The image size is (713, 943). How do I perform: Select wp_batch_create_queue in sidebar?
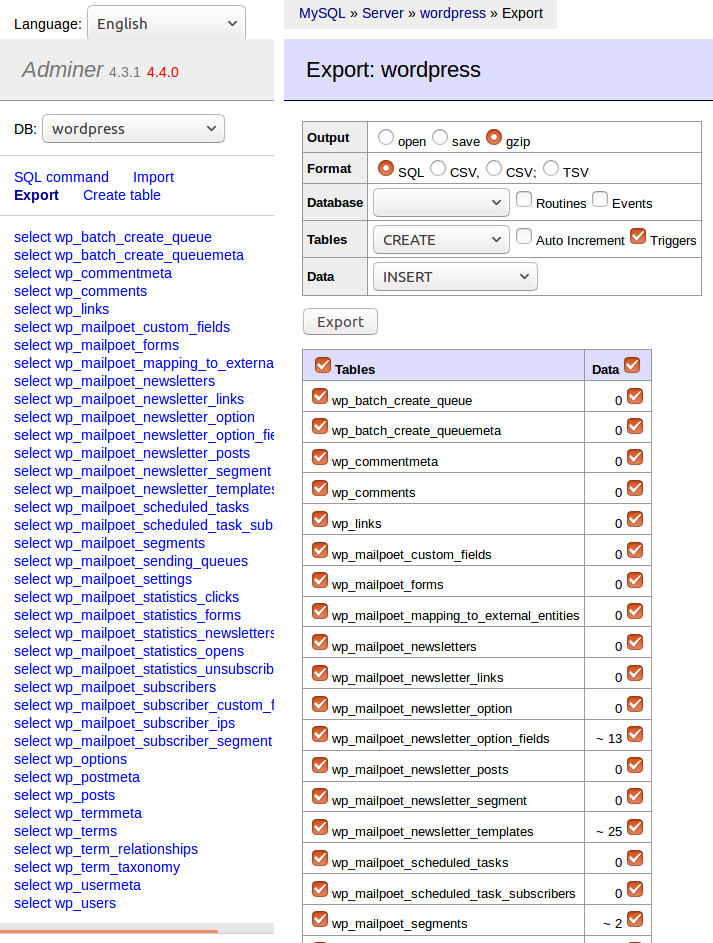(113, 237)
